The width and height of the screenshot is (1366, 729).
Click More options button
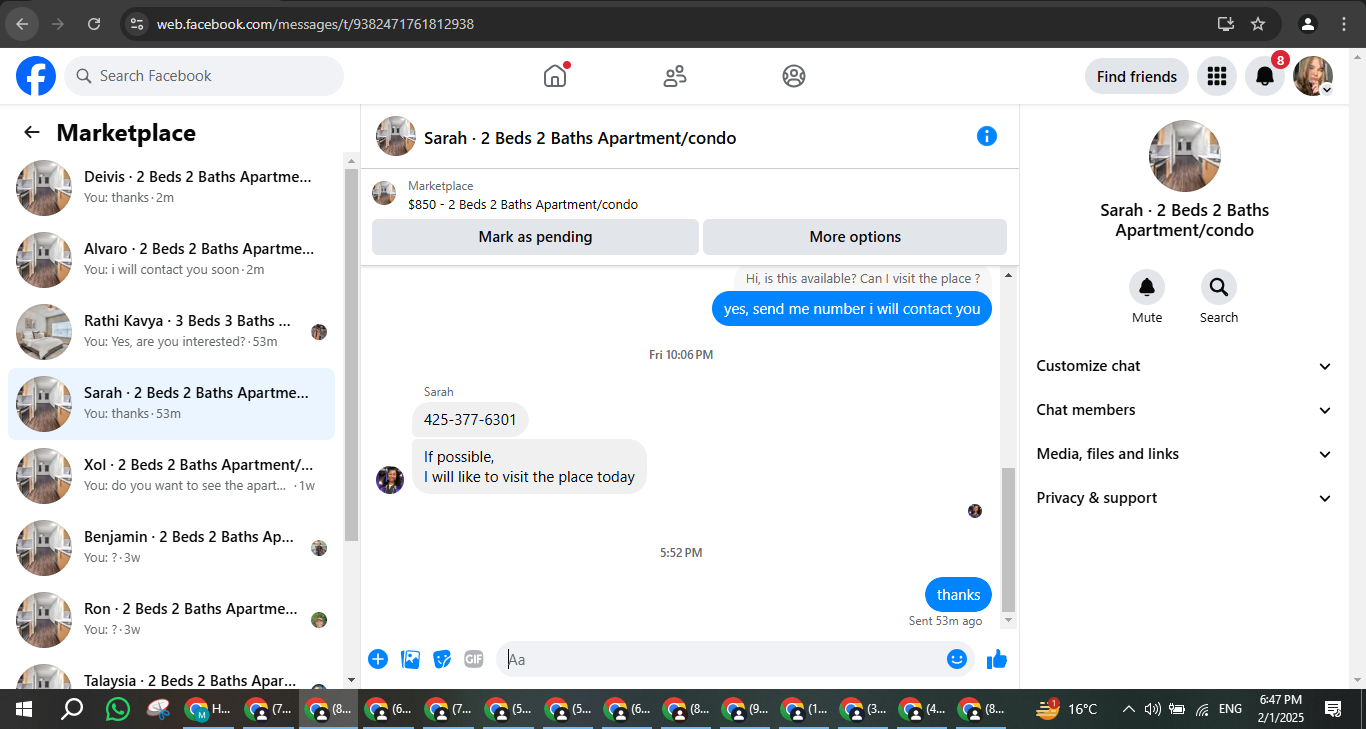click(x=855, y=237)
